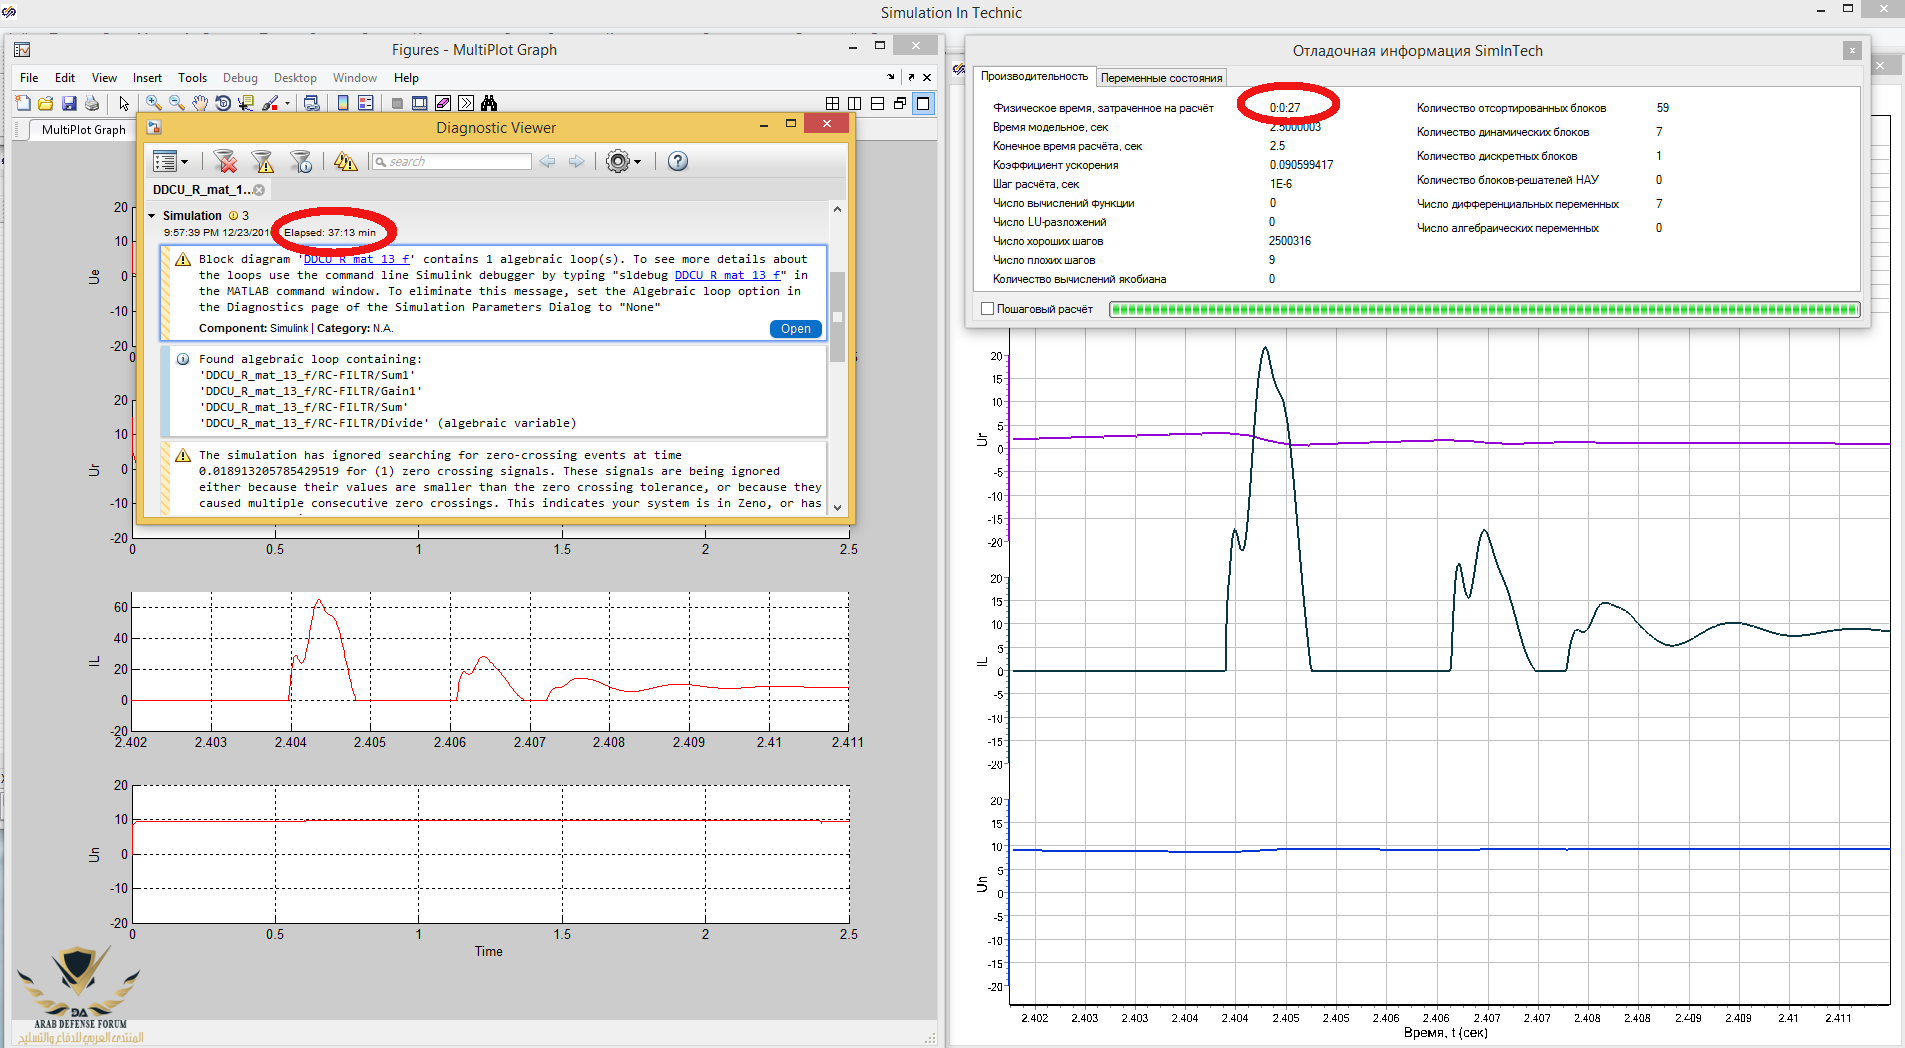Print the figure using the printer icon
Image resolution: width=1905 pixels, height=1048 pixels.
[x=92, y=103]
